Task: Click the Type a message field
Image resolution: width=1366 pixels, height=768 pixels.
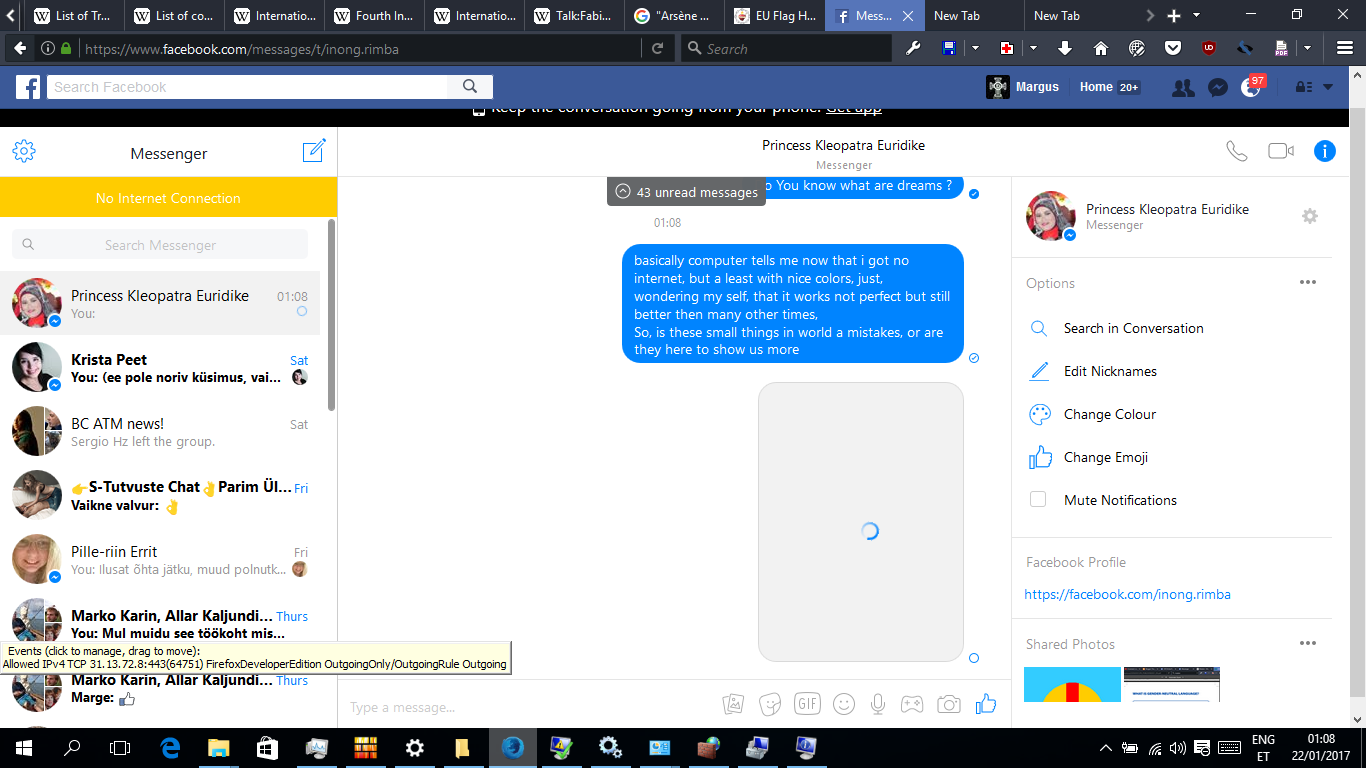Action: click(530, 707)
